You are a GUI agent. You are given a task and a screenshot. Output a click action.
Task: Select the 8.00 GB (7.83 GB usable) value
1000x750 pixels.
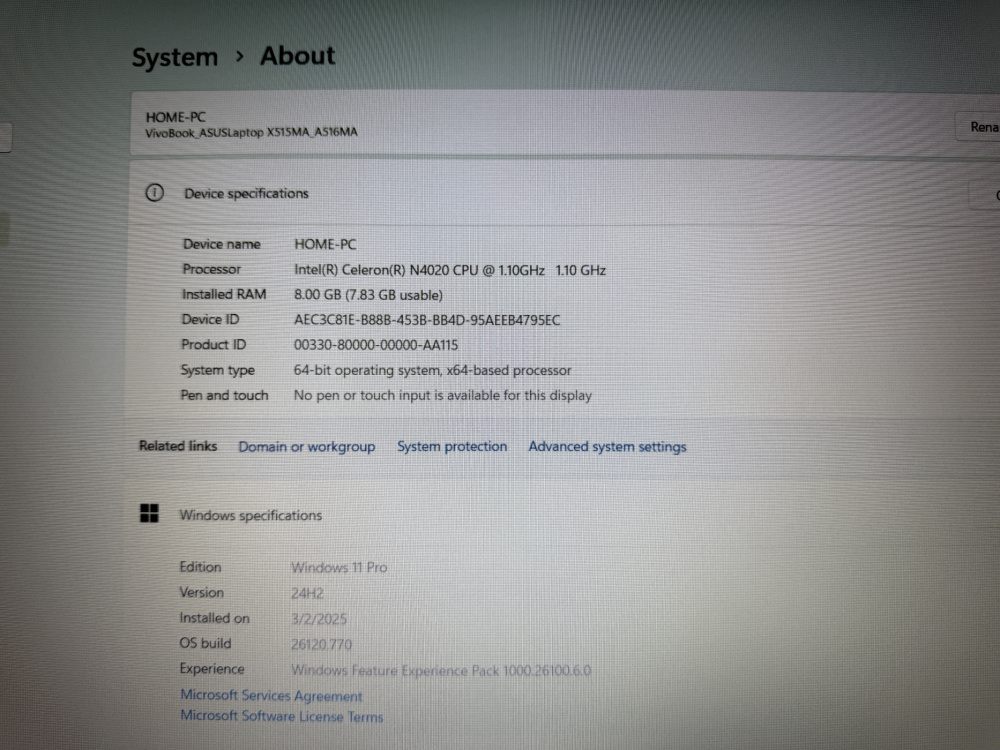click(x=368, y=295)
